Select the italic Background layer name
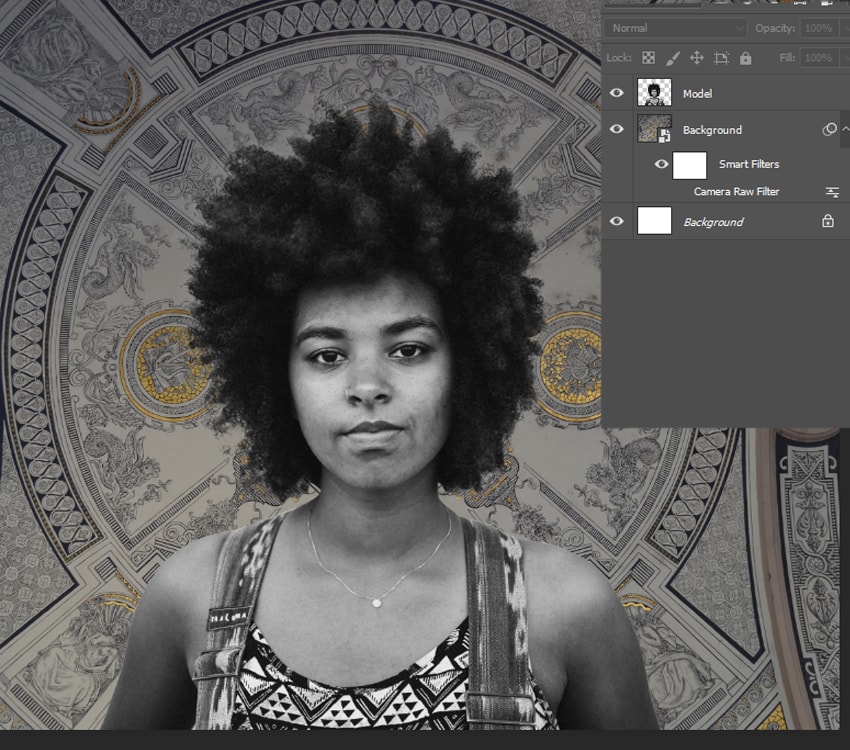This screenshot has height=750, width=850. [x=713, y=222]
